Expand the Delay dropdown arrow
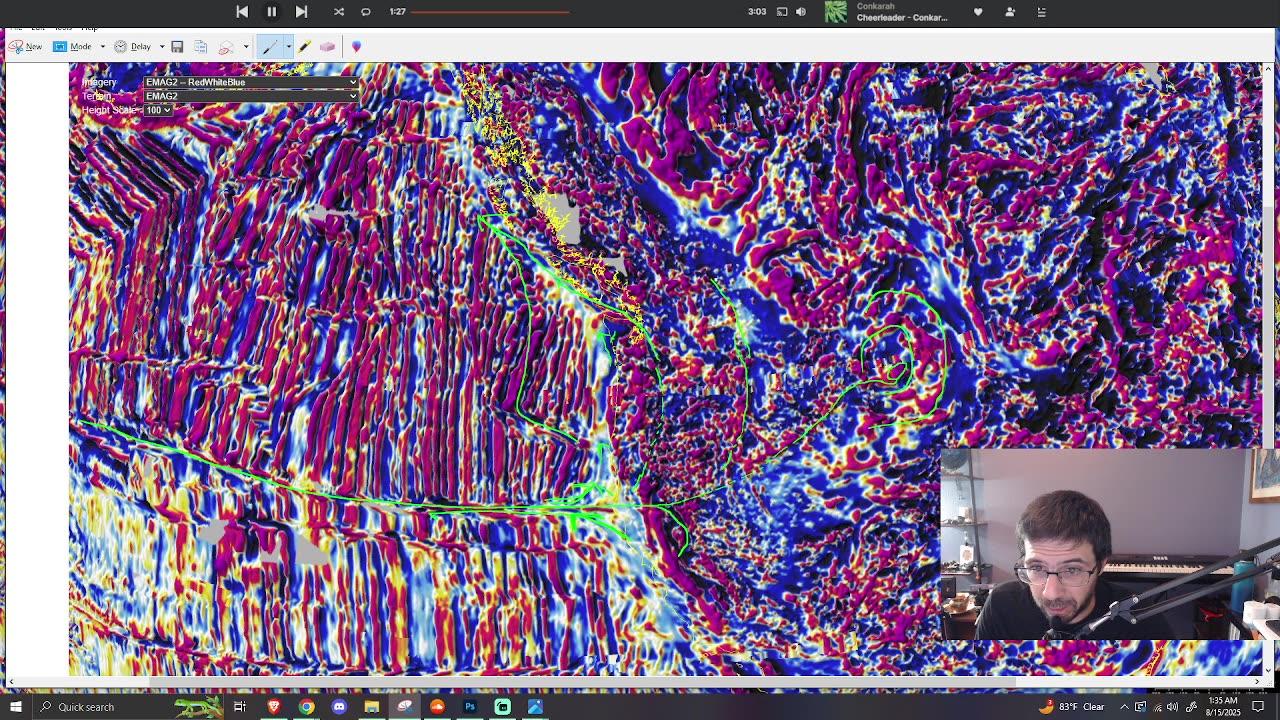The image size is (1280, 720). tap(162, 46)
